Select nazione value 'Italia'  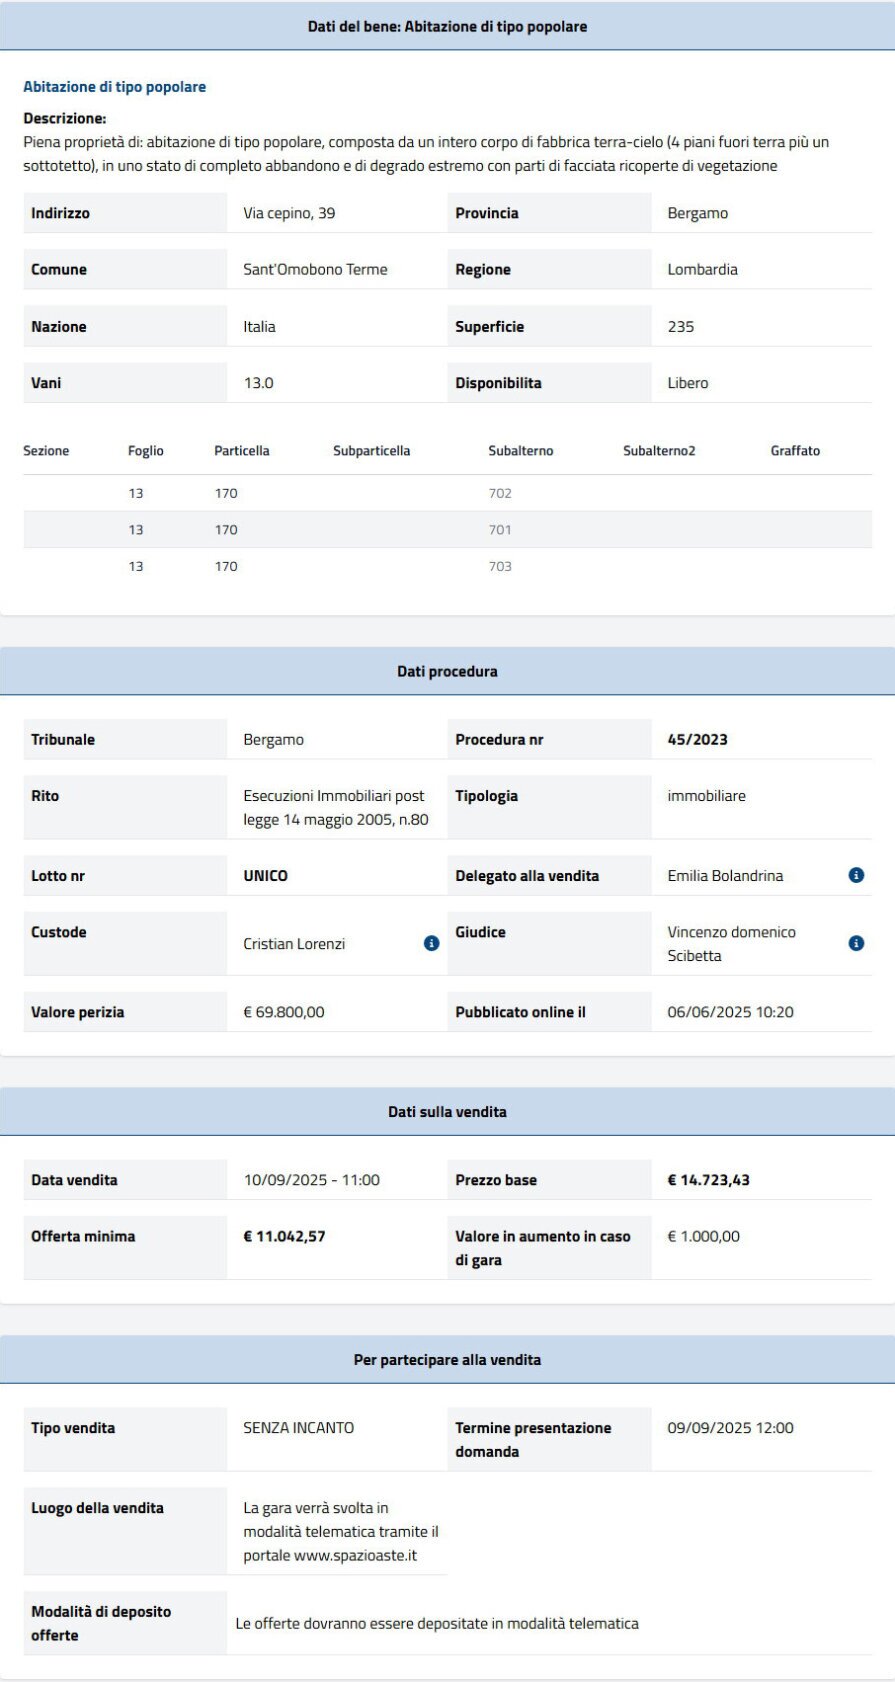pyautogui.click(x=259, y=326)
